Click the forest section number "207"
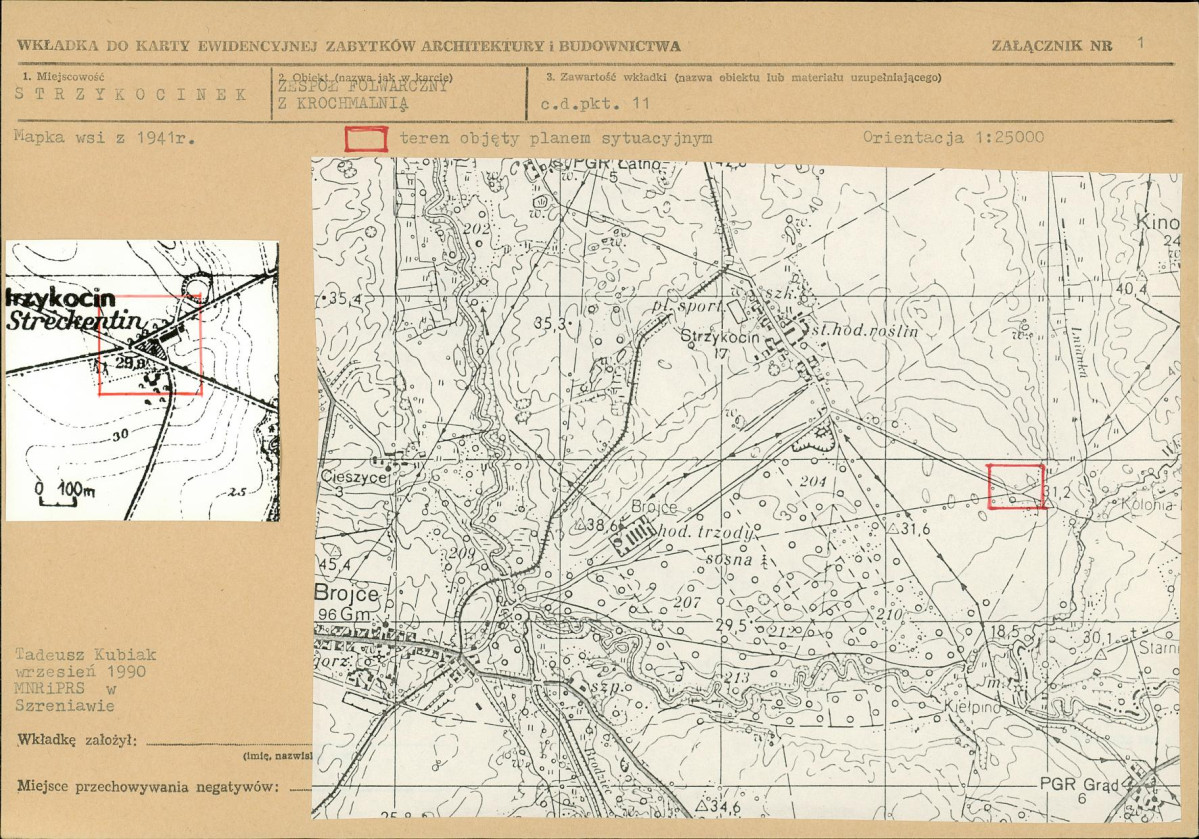The height and width of the screenshot is (839, 1199). click(687, 602)
